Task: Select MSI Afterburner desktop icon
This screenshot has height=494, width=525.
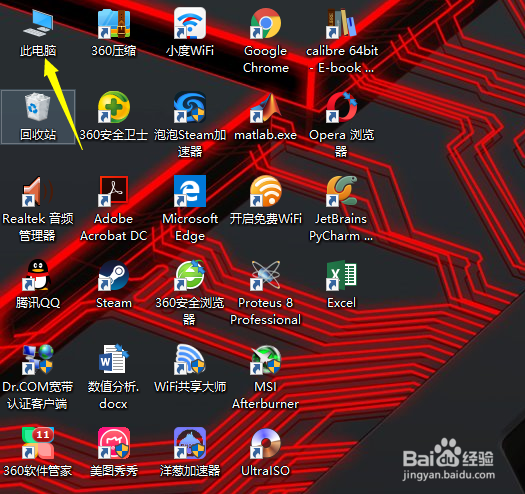Action: pos(266,359)
